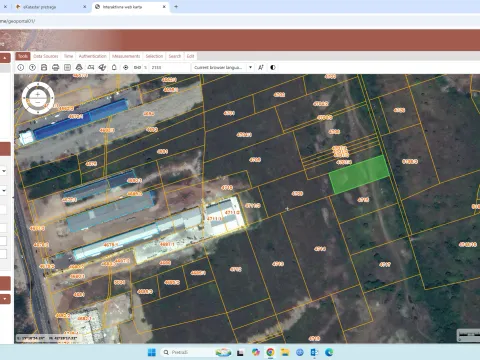The image size is (480, 360).
Task: Click the list panel icon after print
Action: click(67, 67)
